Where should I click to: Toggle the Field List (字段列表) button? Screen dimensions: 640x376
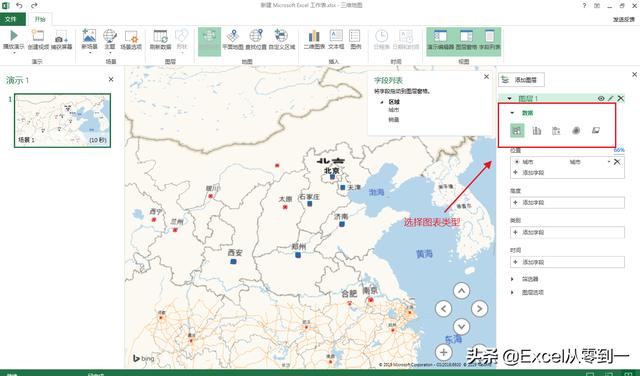coord(489,41)
